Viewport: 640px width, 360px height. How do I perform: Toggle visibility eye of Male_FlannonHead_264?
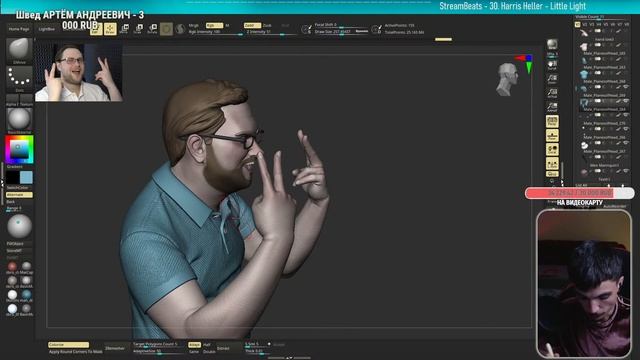coord(626,101)
